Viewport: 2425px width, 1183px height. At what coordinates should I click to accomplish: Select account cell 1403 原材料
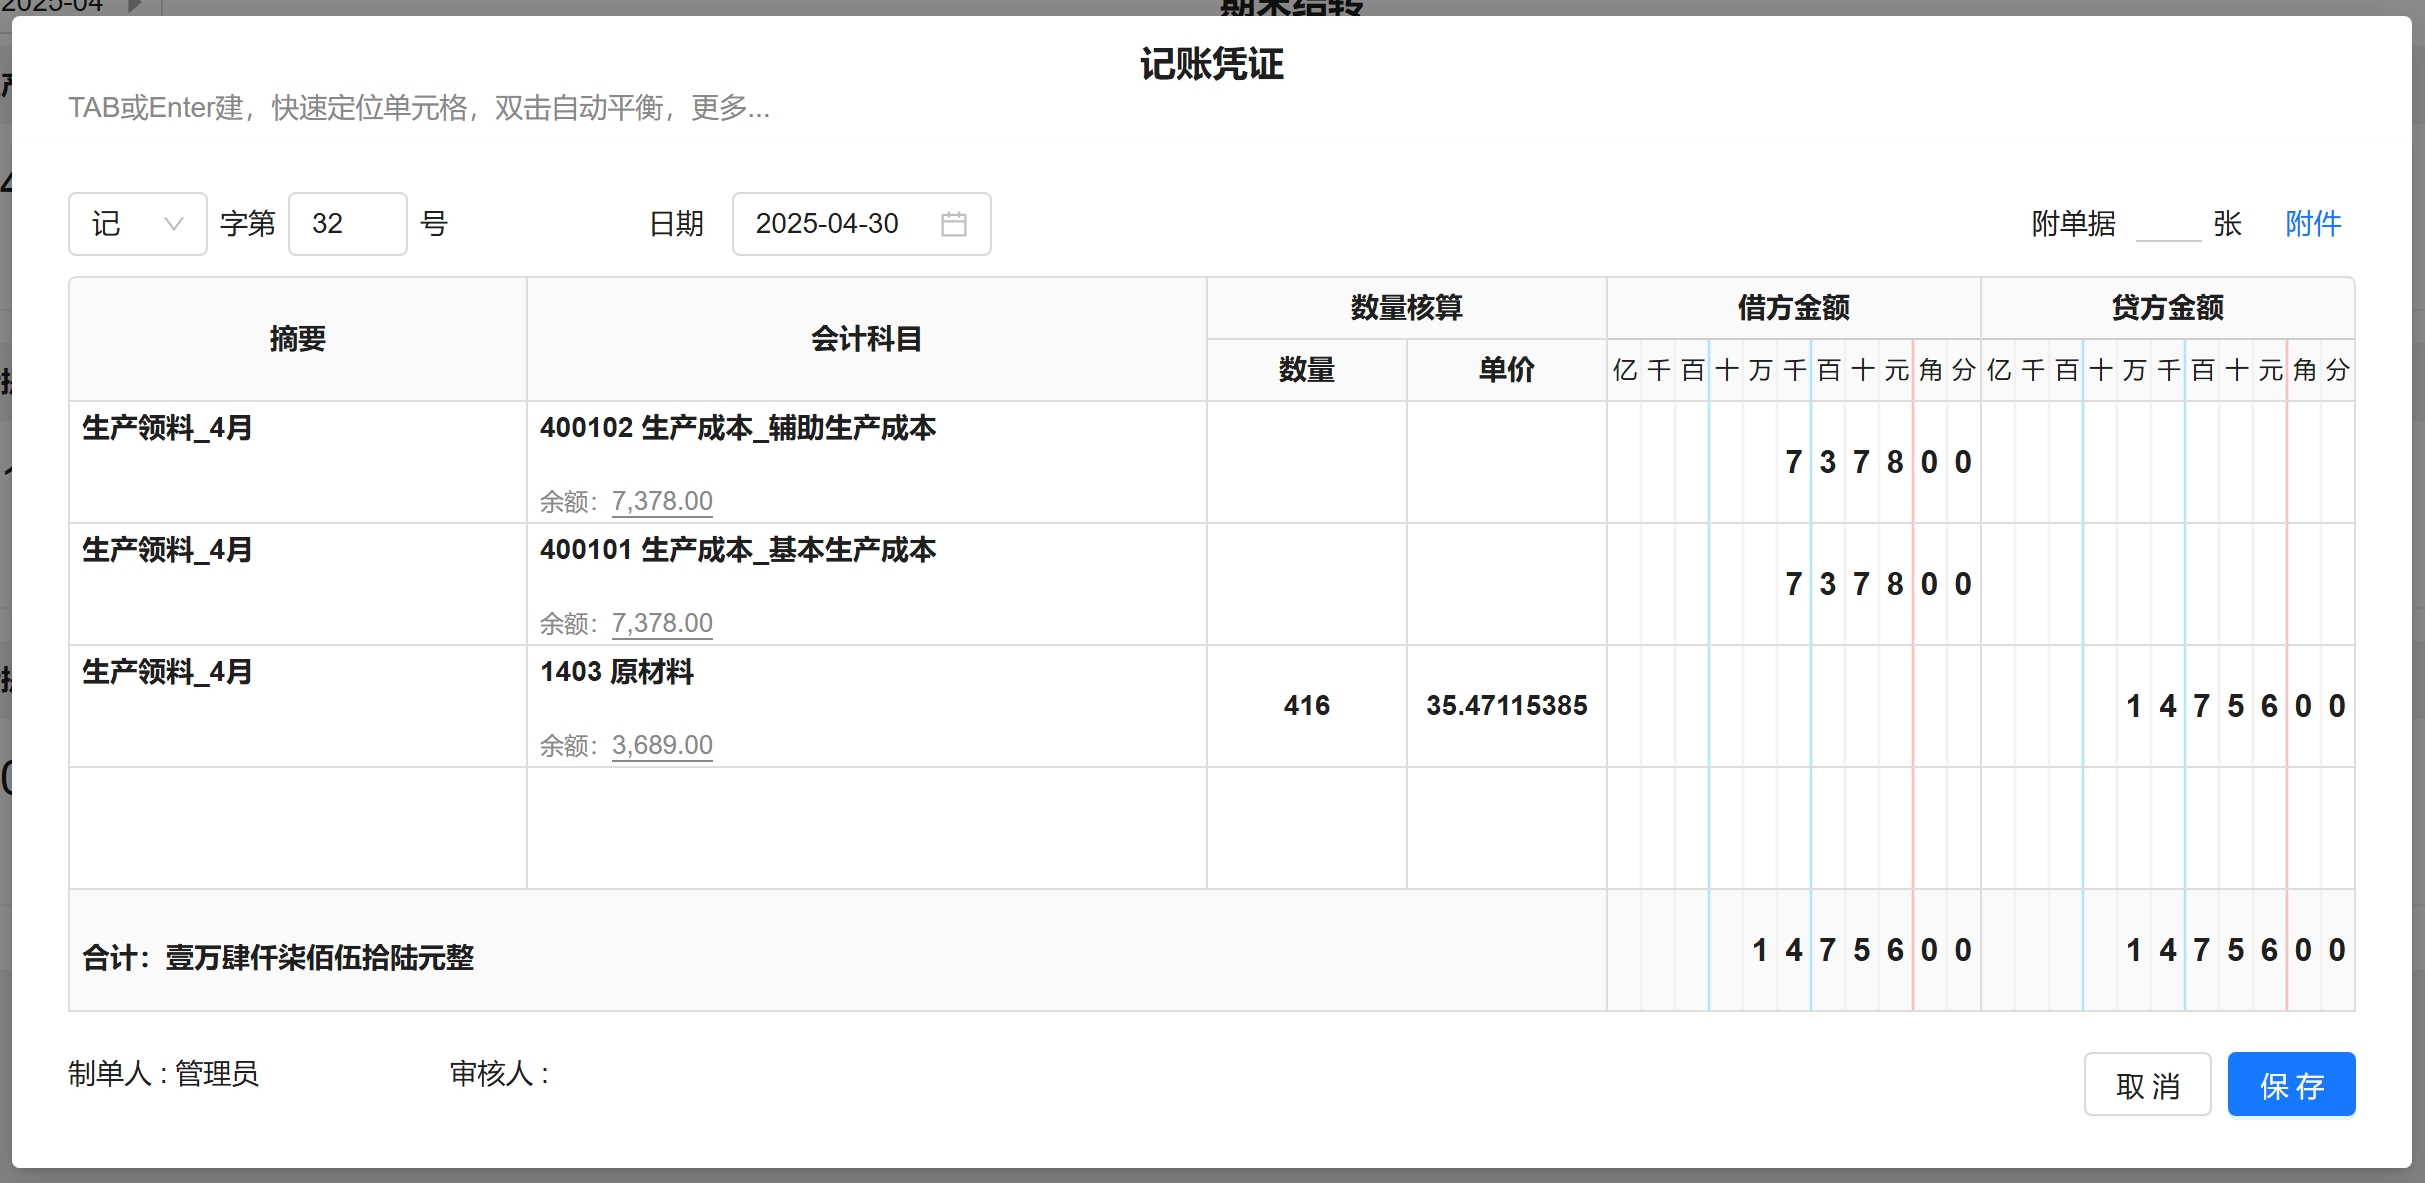pyautogui.click(x=617, y=672)
